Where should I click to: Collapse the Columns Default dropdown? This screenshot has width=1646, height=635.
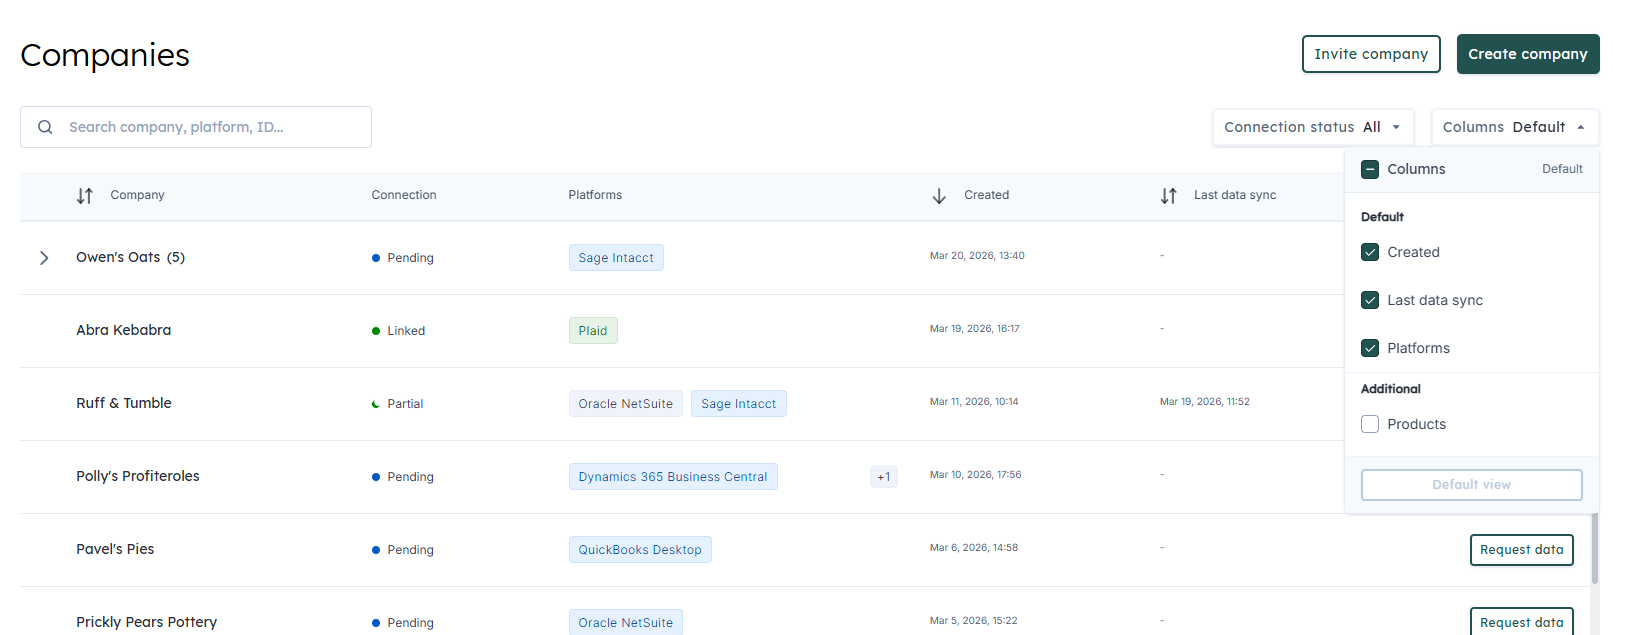[1515, 127]
